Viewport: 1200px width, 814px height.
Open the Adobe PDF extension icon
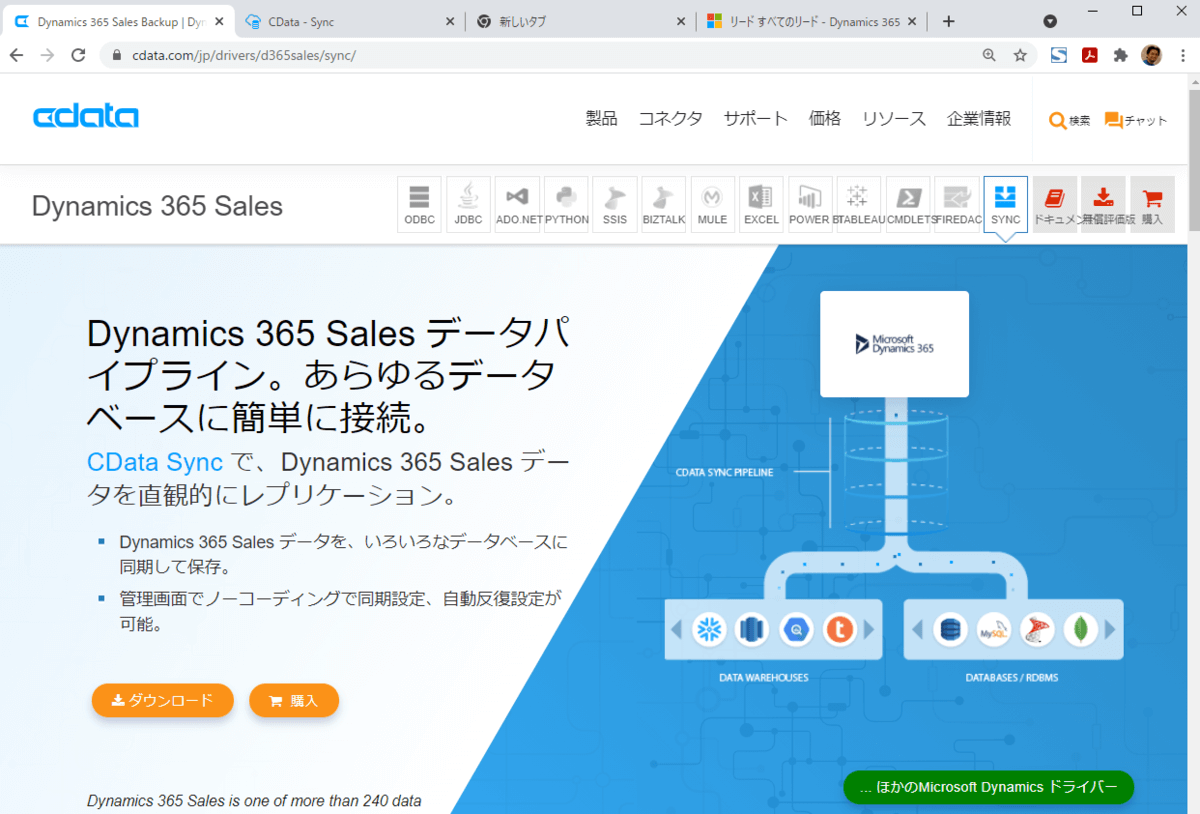pyautogui.click(x=1090, y=55)
